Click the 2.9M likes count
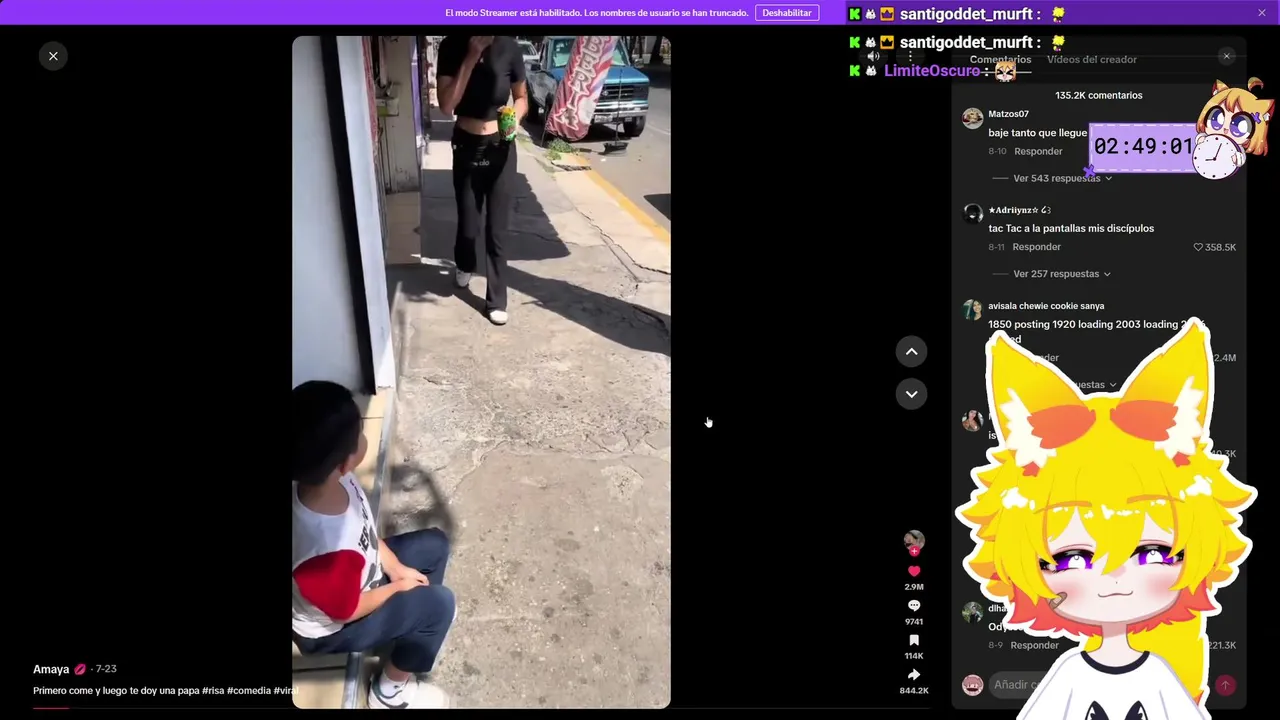This screenshot has height=720, width=1280. click(914, 587)
